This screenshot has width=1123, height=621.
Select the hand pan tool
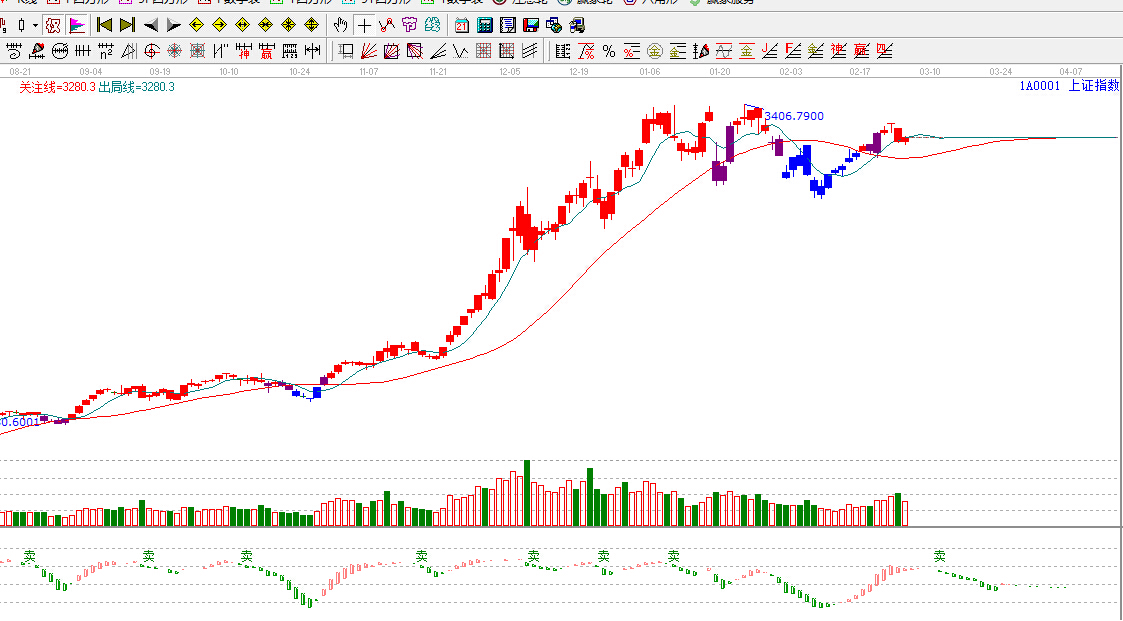tap(341, 25)
